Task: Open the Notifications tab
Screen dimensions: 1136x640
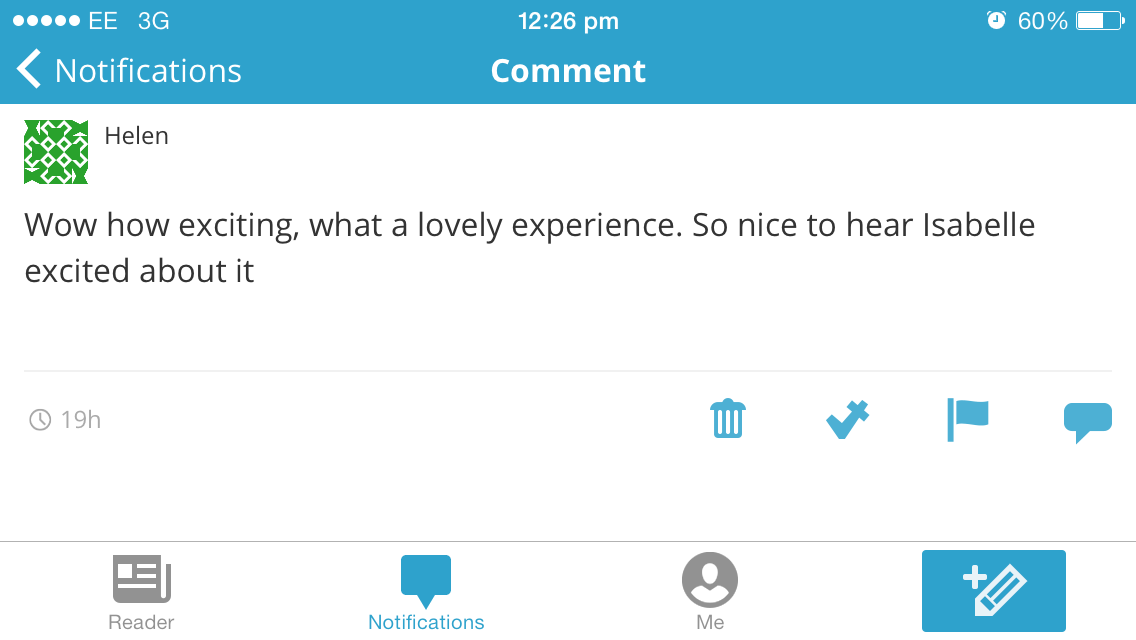Action: click(x=426, y=592)
